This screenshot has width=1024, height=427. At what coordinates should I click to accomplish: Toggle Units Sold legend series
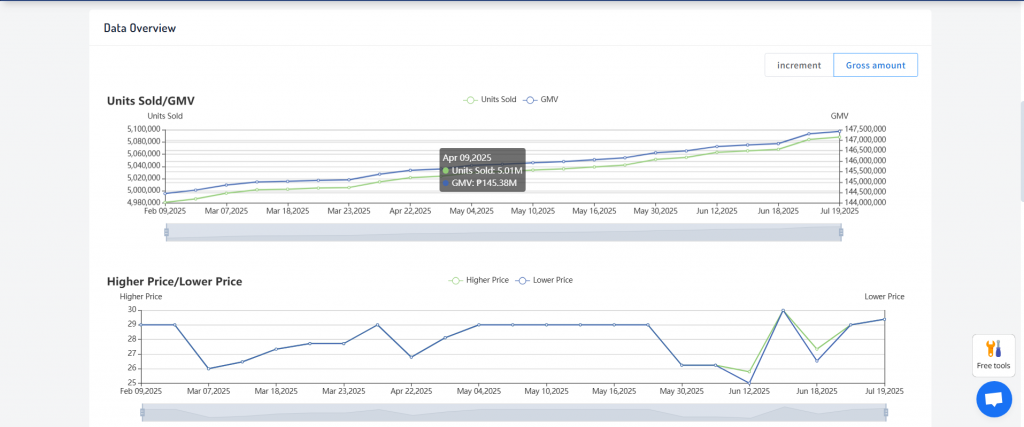coord(490,100)
